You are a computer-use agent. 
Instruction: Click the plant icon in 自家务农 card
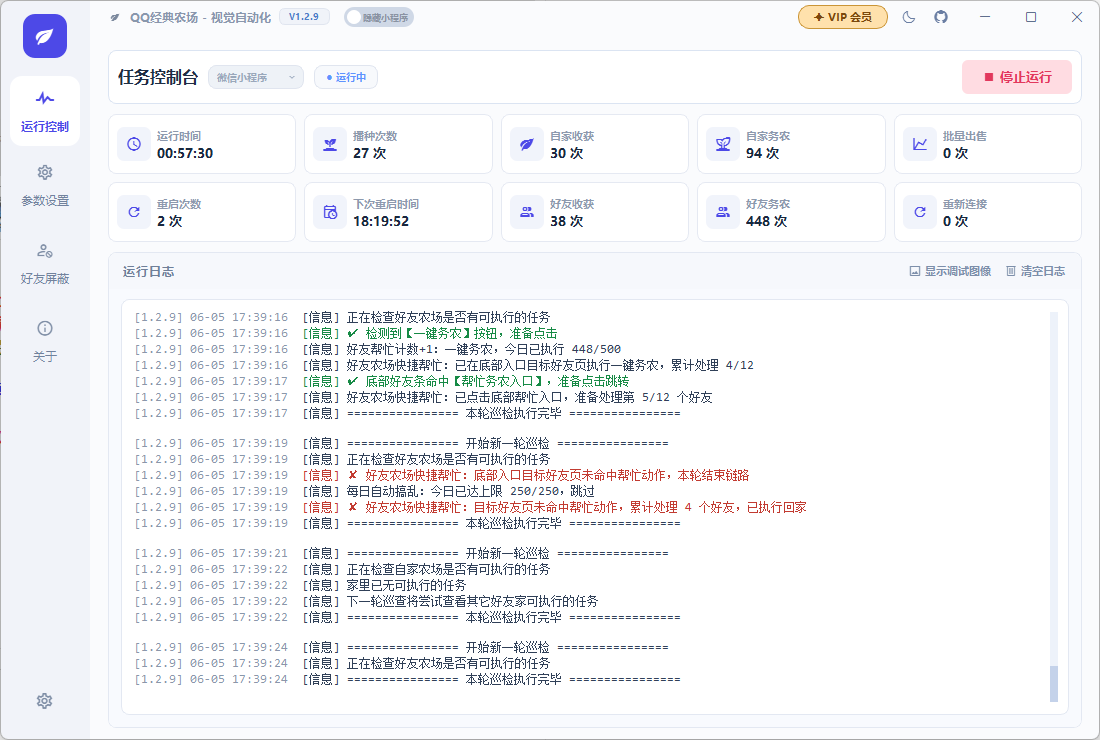[x=723, y=144]
